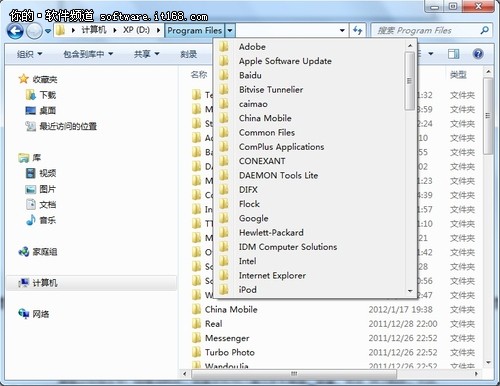Choose Internet Explorer from dropdown list

click(x=309, y=276)
